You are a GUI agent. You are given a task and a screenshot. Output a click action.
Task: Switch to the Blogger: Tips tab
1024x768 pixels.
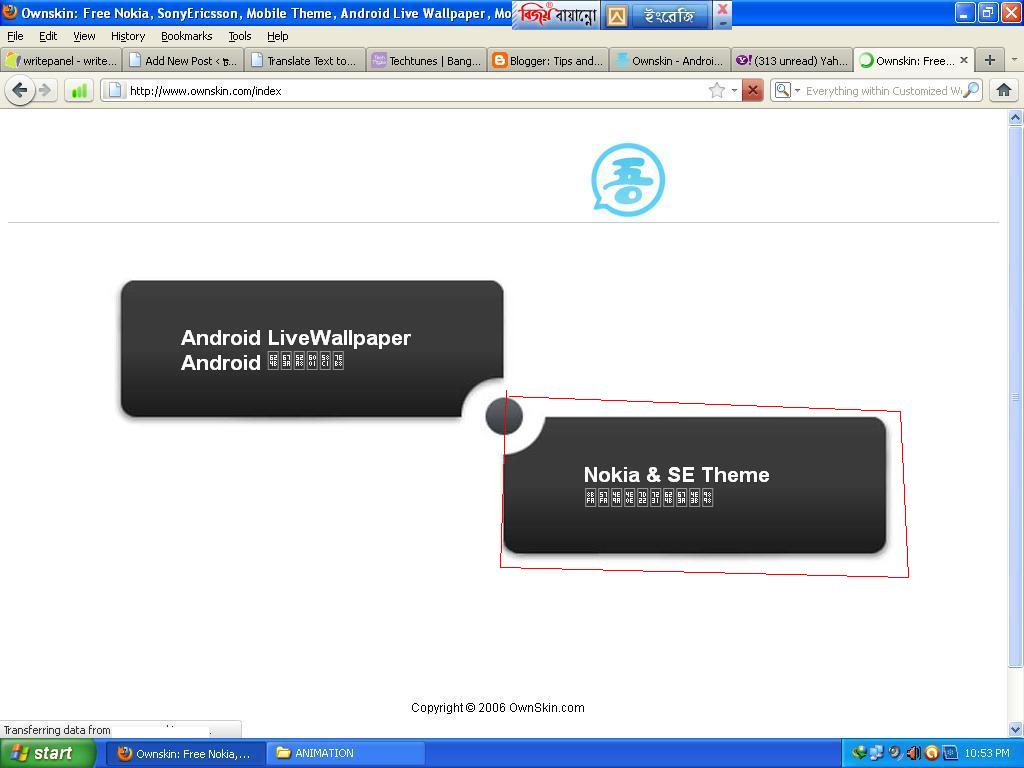tap(547, 61)
